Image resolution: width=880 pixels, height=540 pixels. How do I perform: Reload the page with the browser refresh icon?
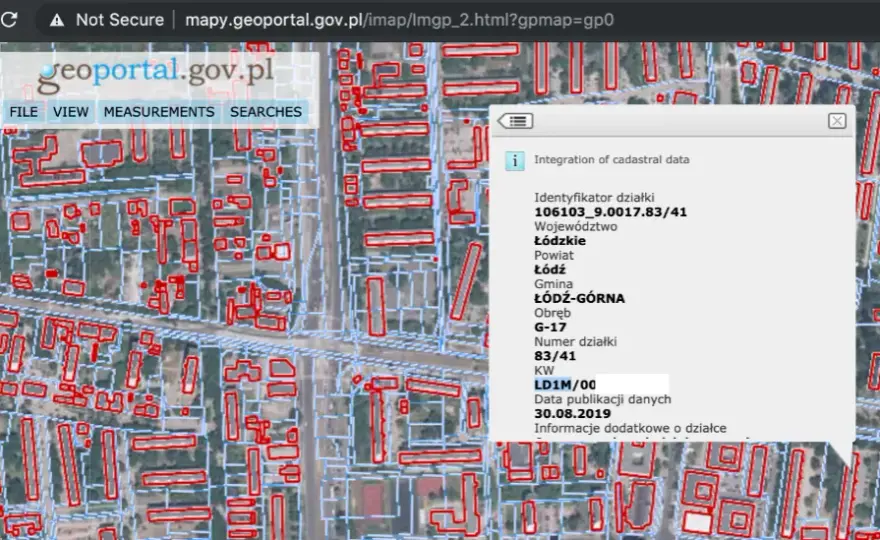(9, 20)
